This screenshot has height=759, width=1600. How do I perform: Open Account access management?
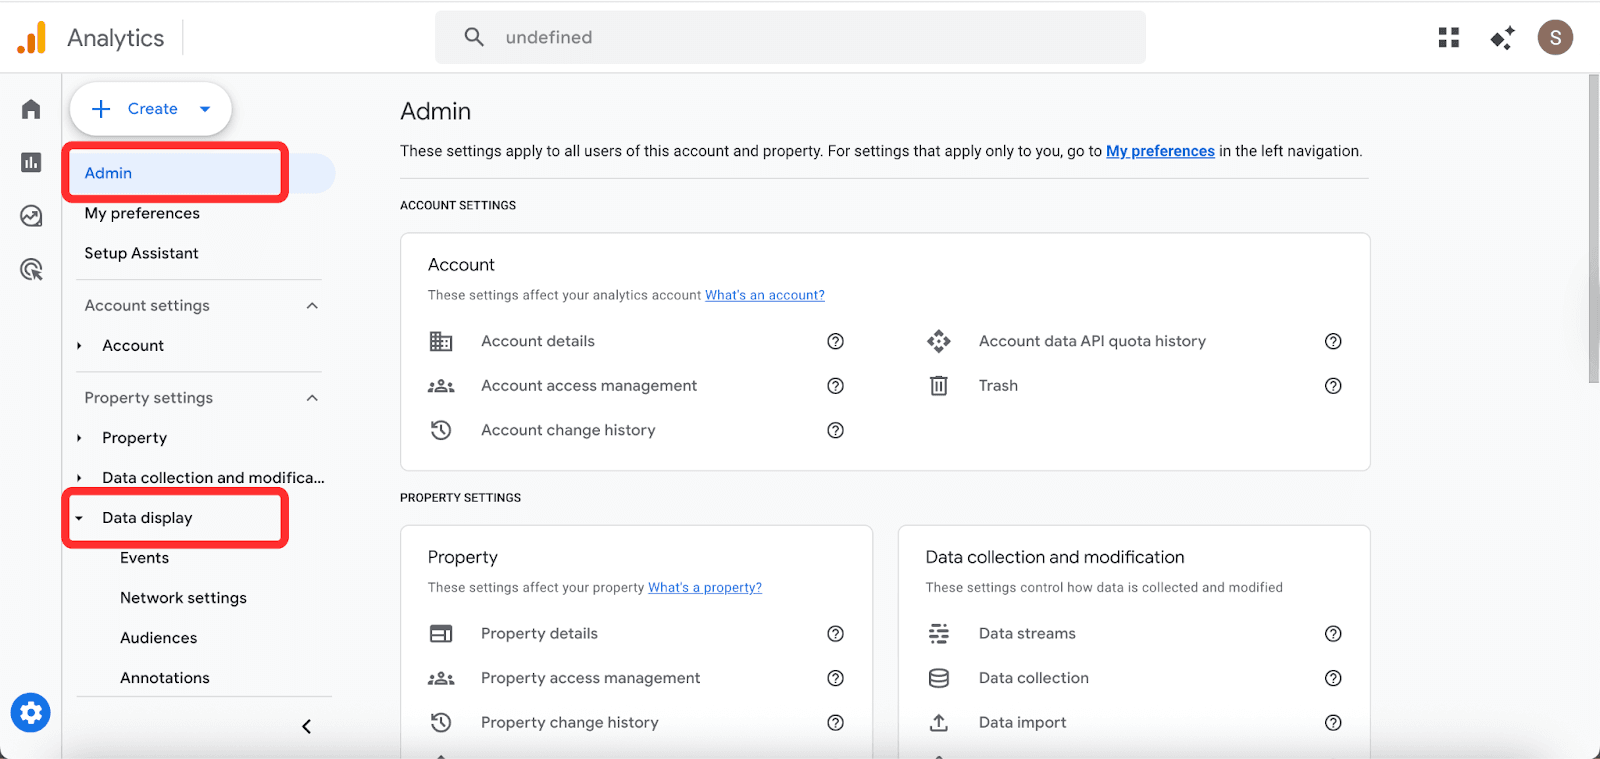click(x=589, y=386)
